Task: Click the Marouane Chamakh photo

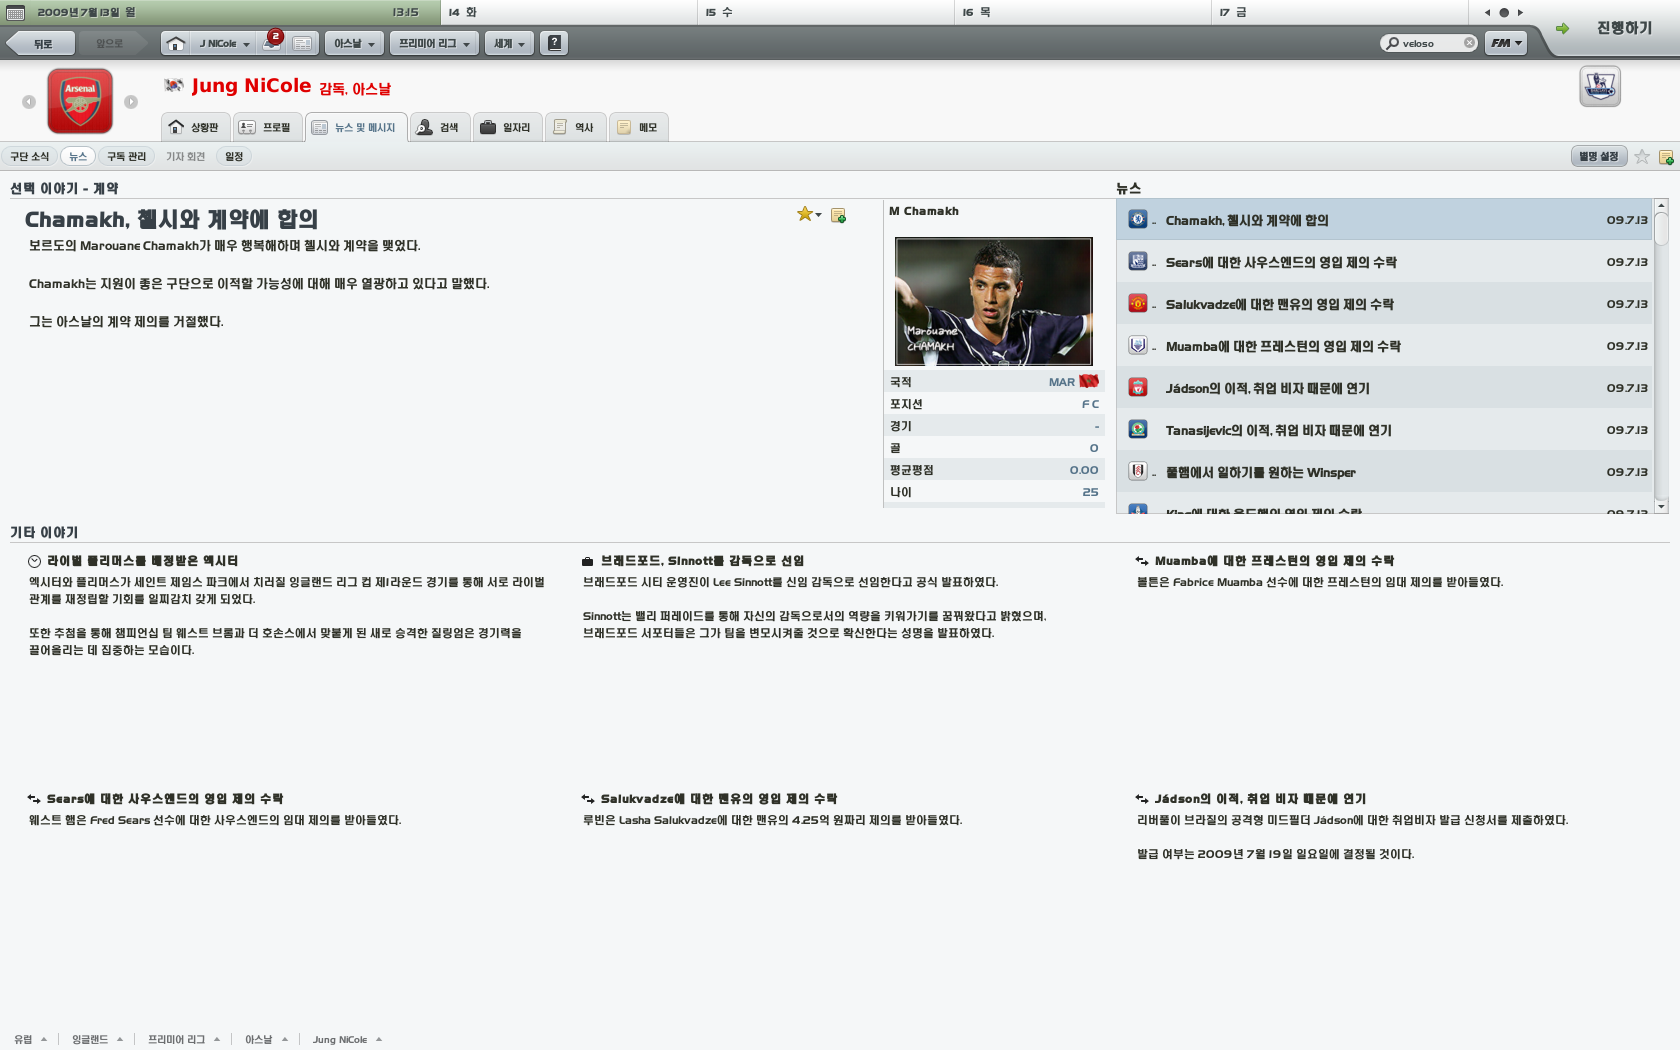Action: tap(994, 301)
